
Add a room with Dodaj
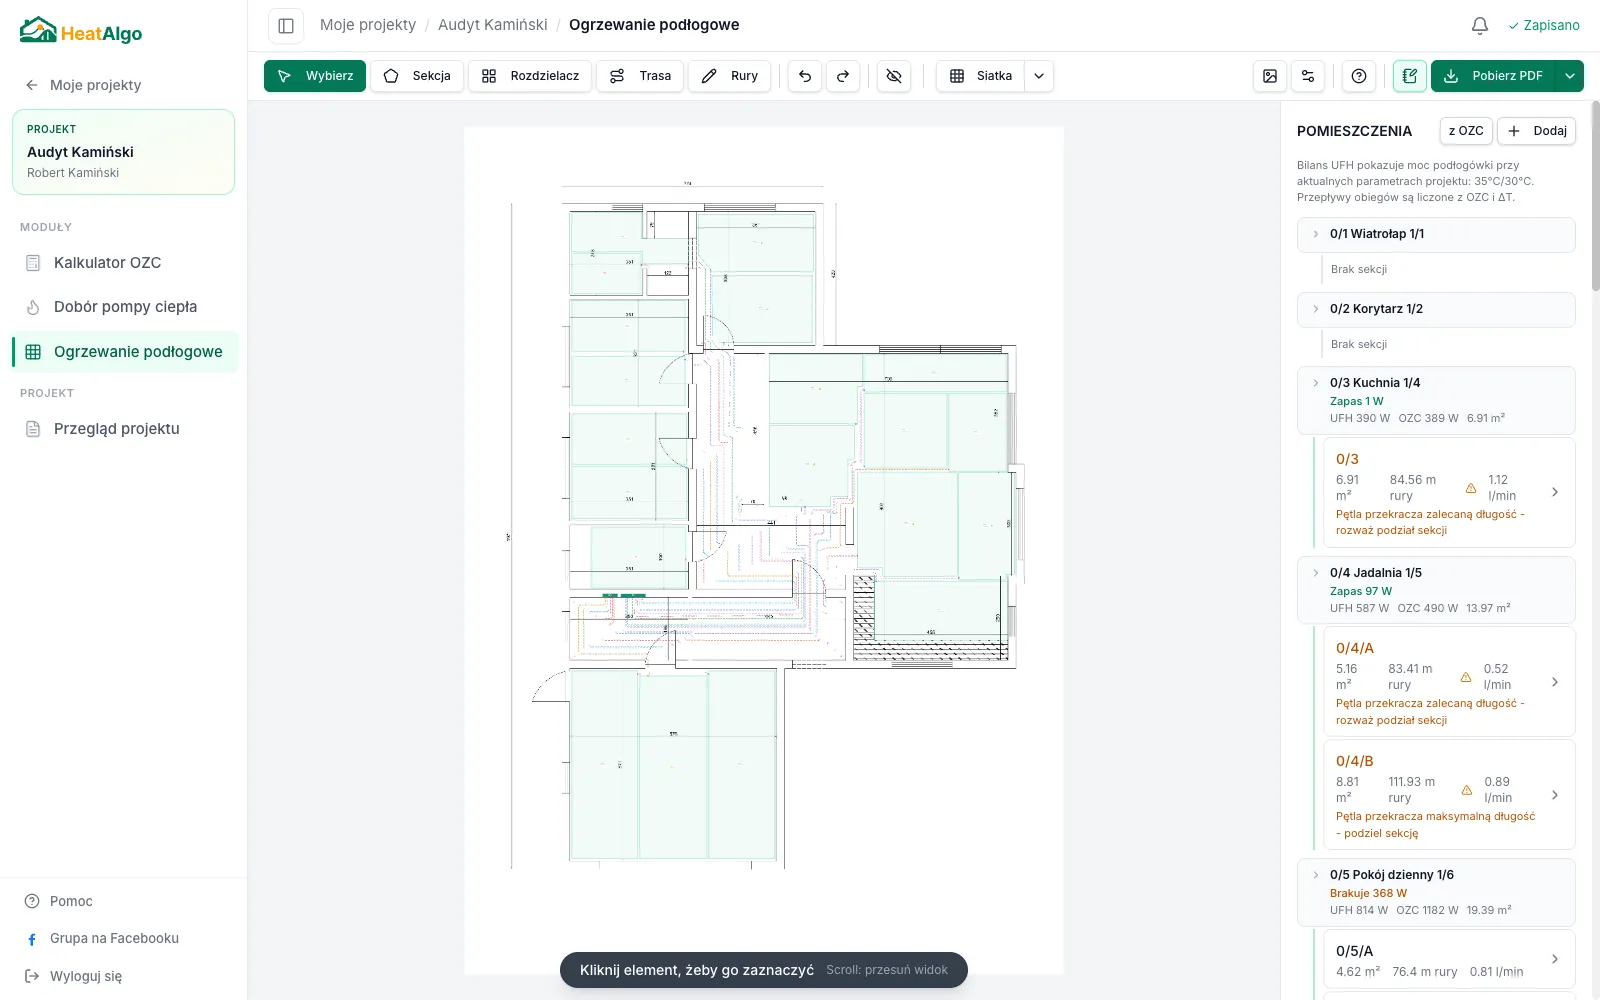pos(1536,131)
